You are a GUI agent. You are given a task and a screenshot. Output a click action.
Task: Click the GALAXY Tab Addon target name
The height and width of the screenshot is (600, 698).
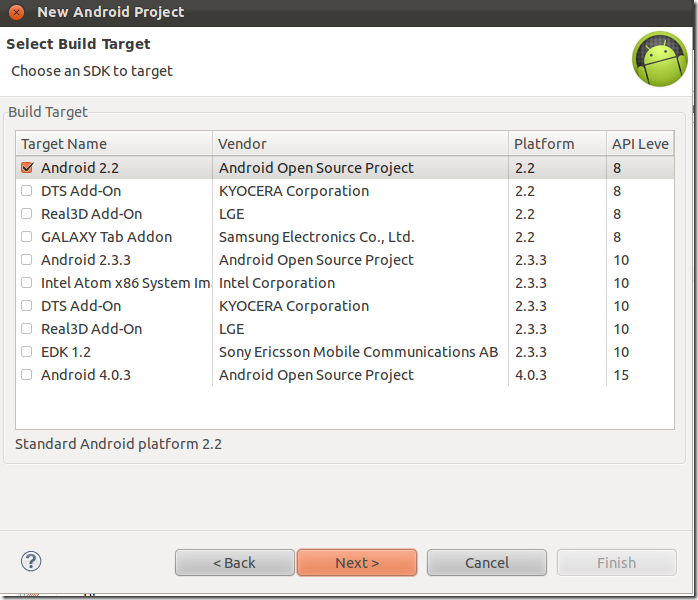[x=106, y=237]
